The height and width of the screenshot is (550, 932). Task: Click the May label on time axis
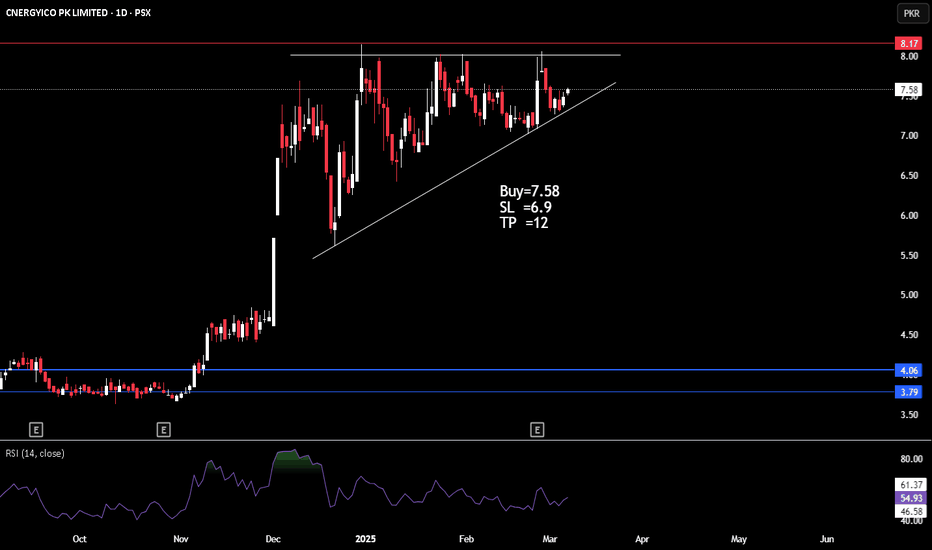(739, 539)
